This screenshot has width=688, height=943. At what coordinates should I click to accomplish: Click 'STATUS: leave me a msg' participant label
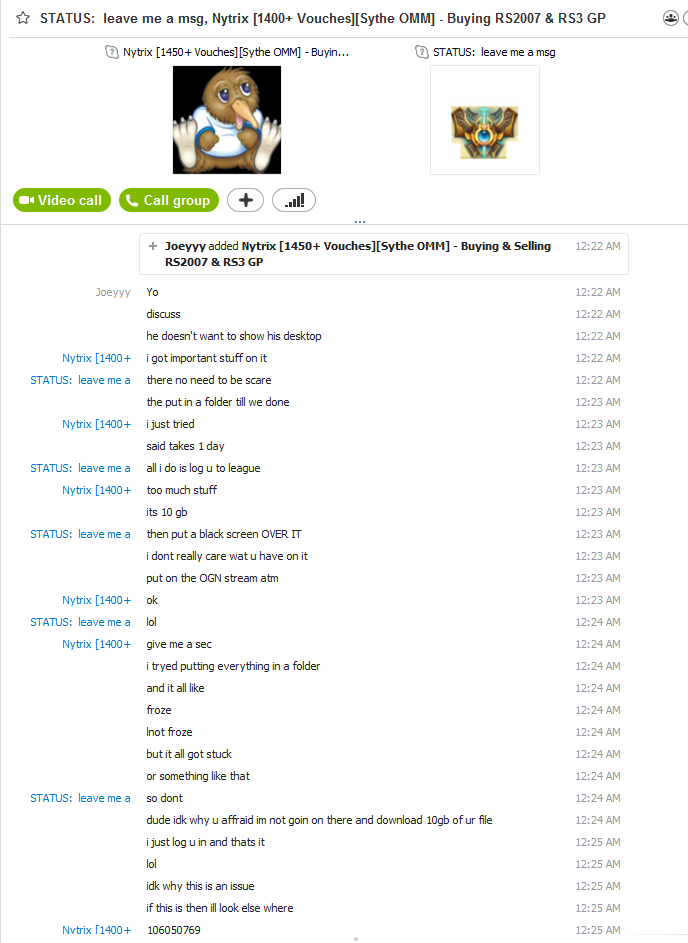pos(494,52)
